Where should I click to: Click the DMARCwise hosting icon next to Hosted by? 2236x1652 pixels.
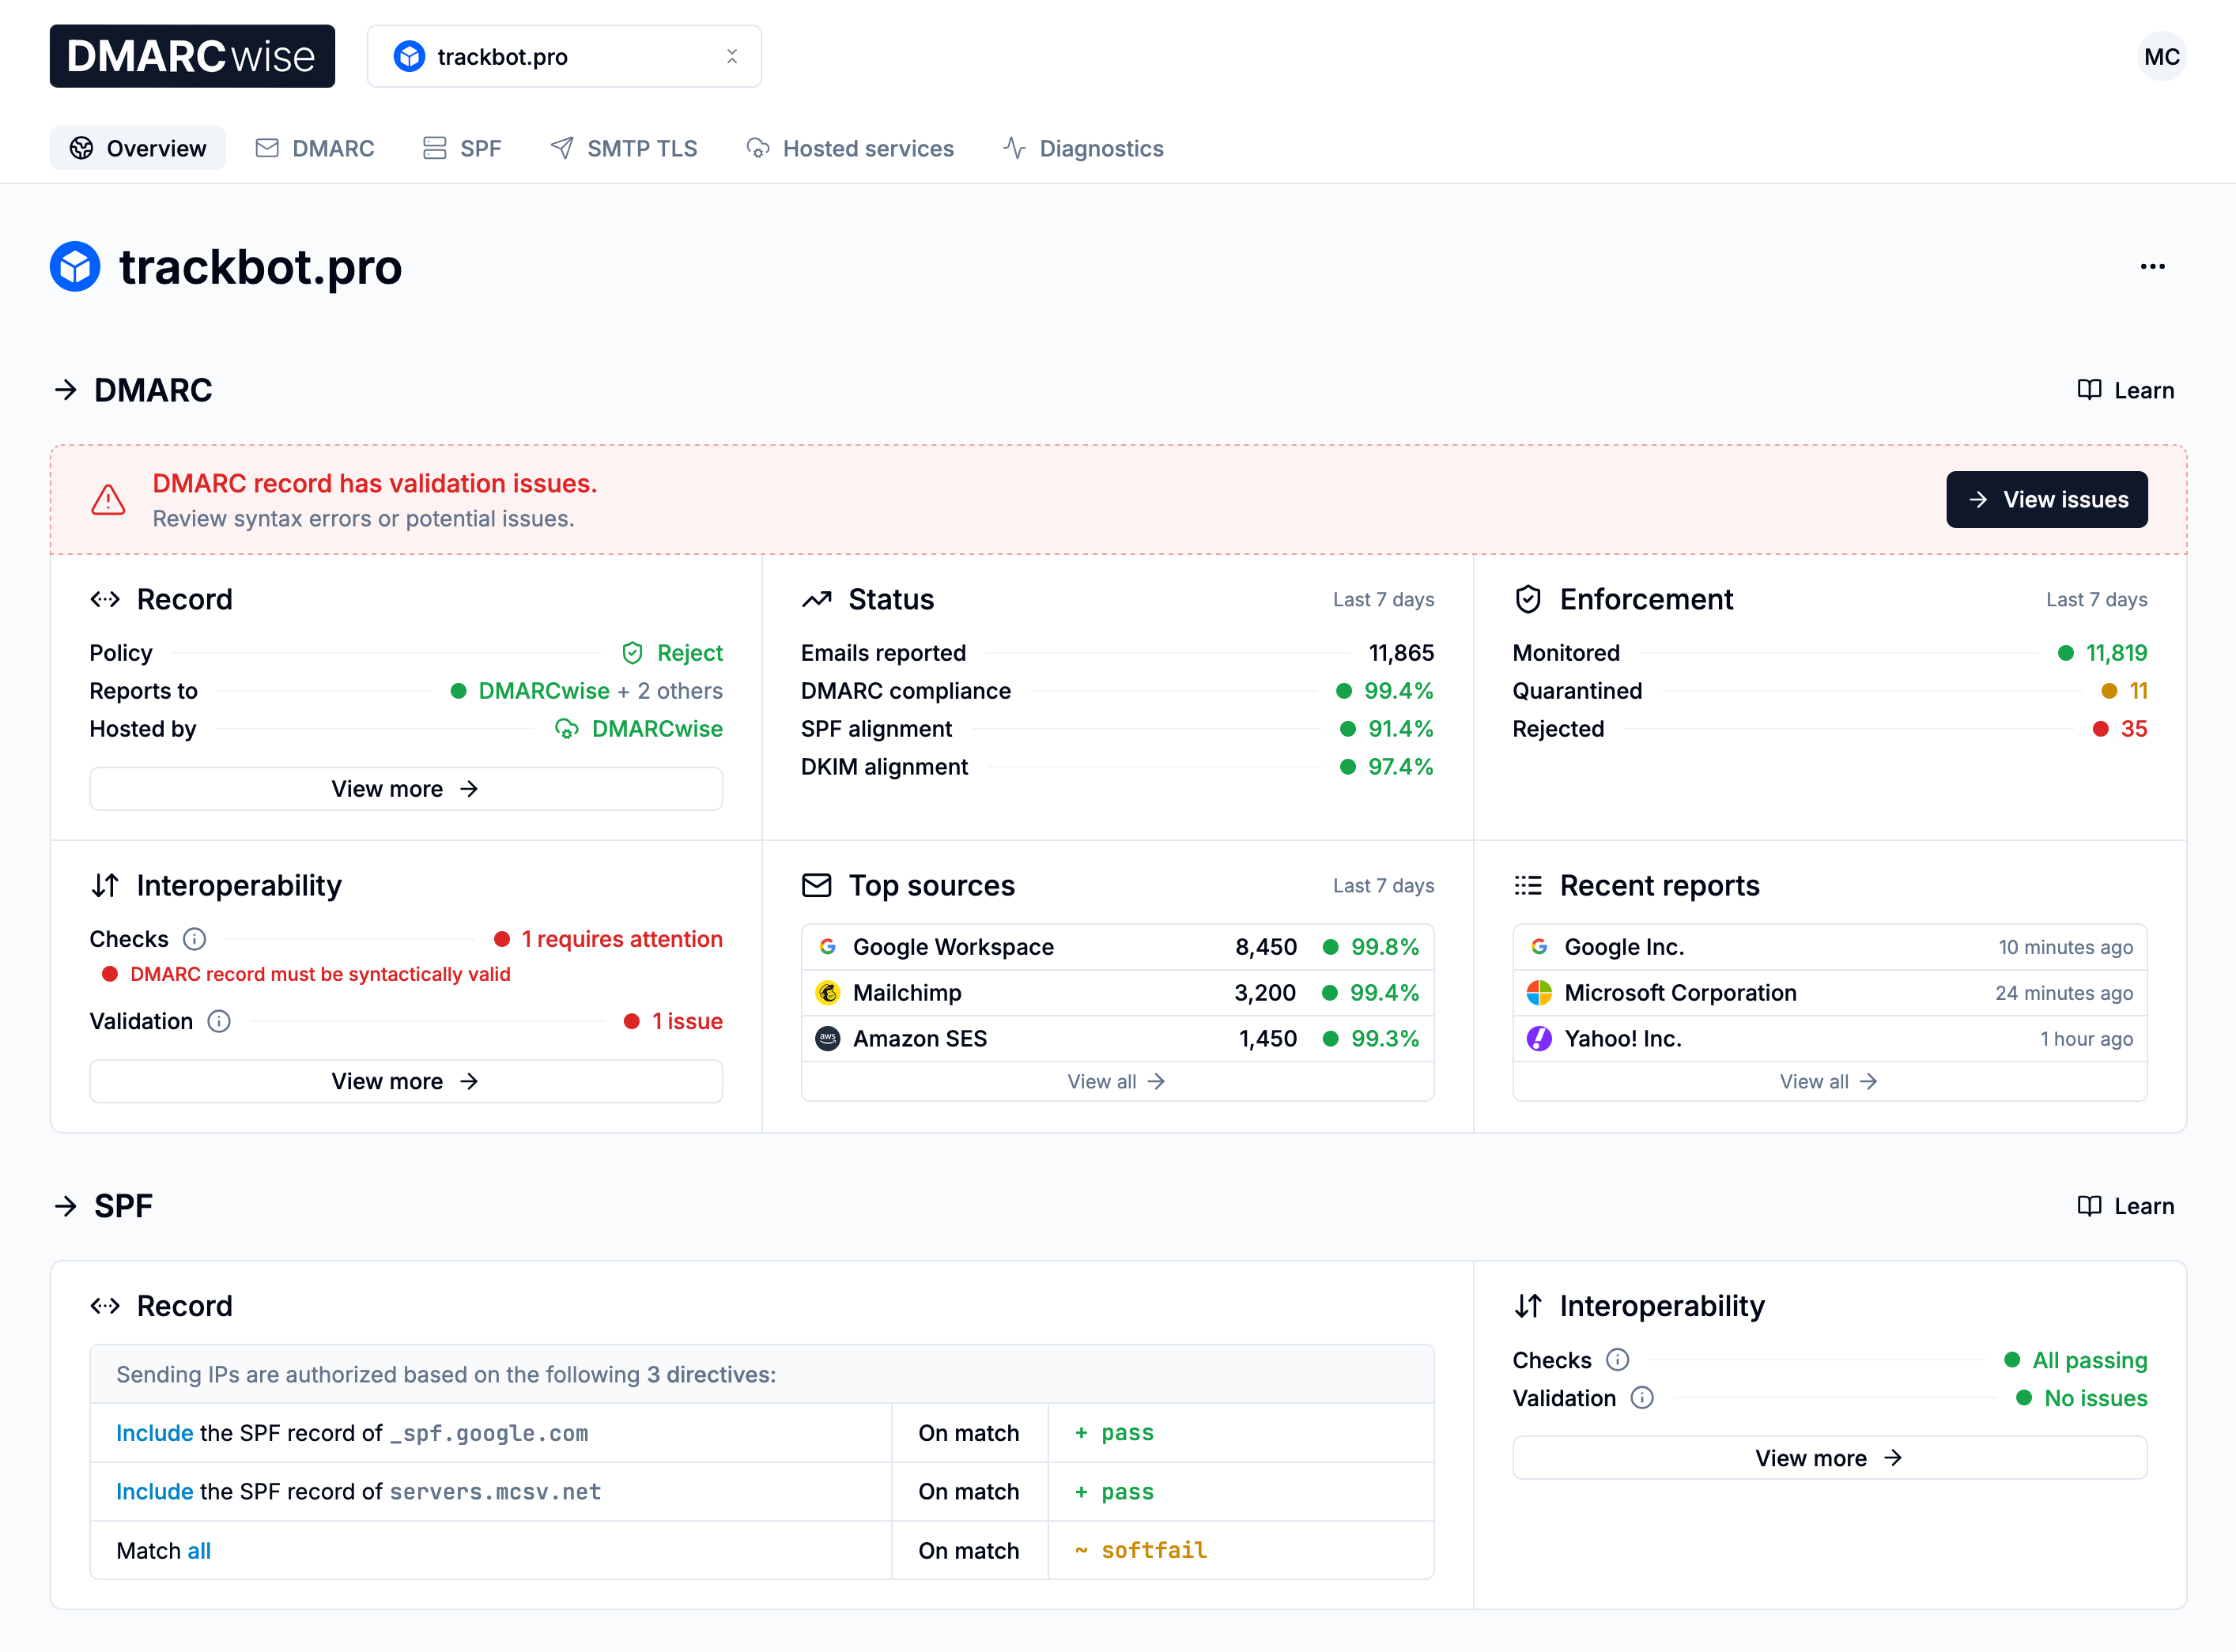click(566, 728)
